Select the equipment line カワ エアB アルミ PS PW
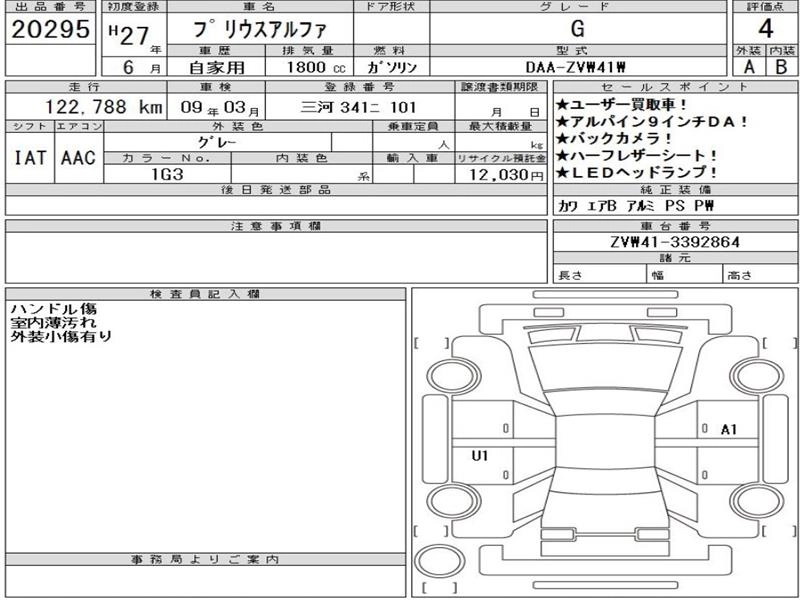Image resolution: width=800 pixels, height=600 pixels. [636, 206]
